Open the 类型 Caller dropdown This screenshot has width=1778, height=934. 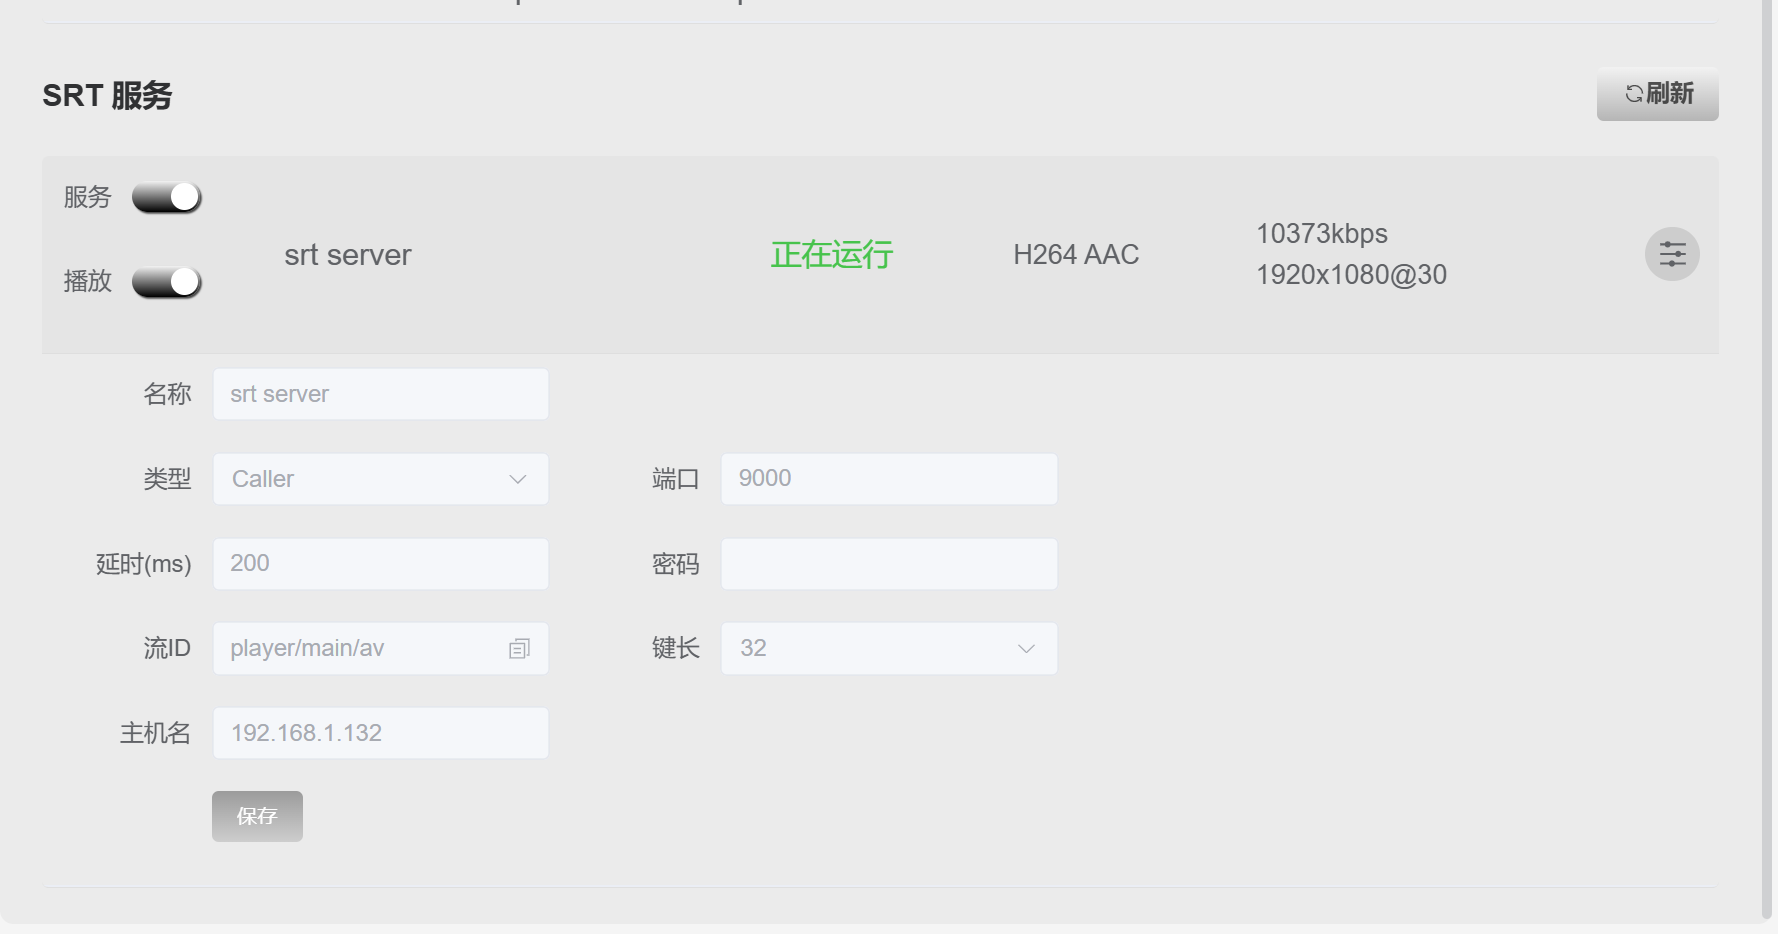pos(380,479)
